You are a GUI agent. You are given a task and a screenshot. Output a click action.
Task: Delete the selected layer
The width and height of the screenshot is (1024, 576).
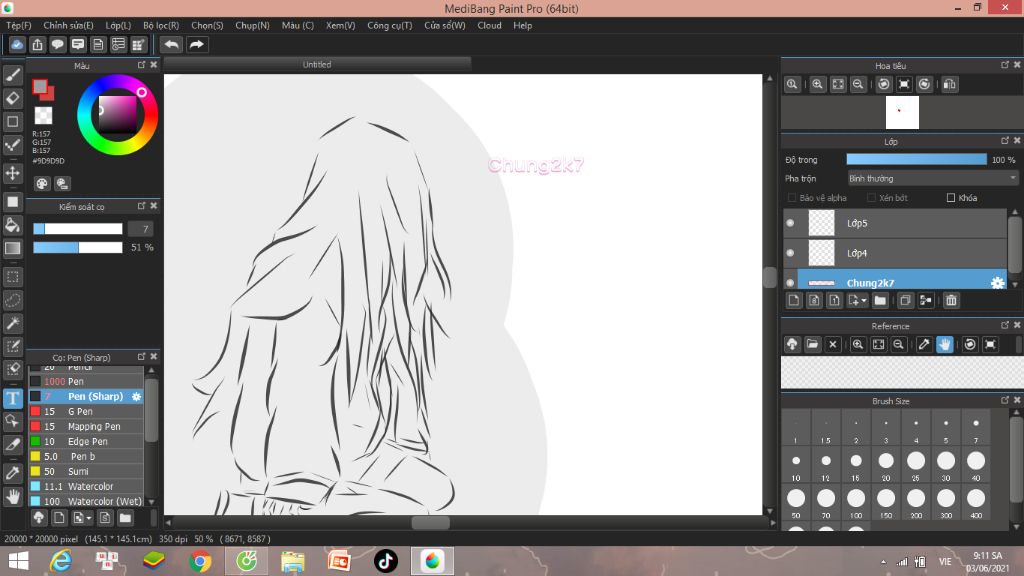pos(951,300)
